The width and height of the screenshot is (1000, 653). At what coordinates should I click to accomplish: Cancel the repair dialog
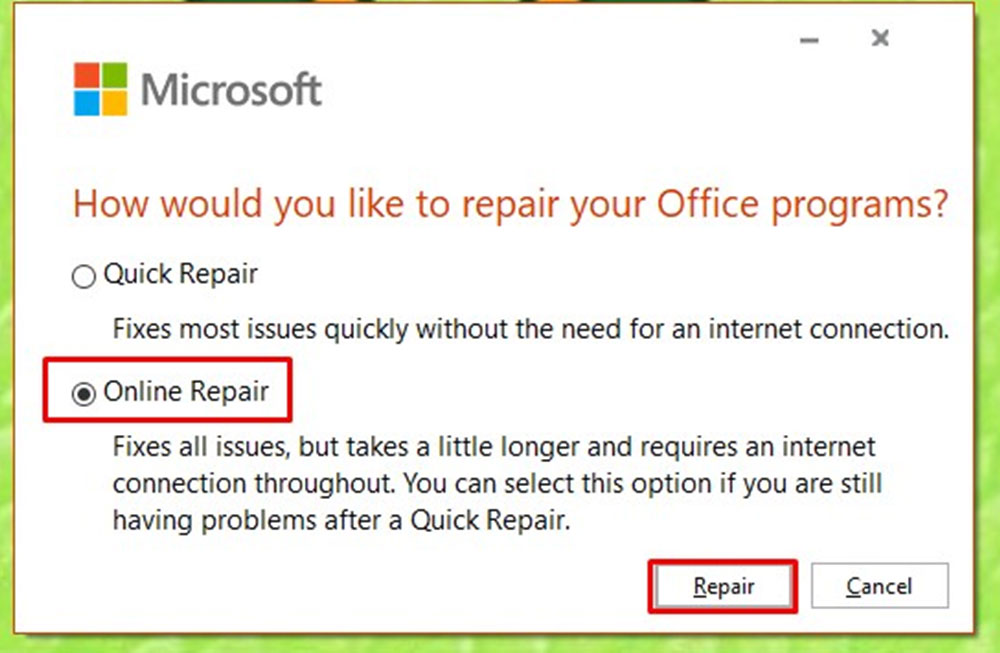(879, 586)
